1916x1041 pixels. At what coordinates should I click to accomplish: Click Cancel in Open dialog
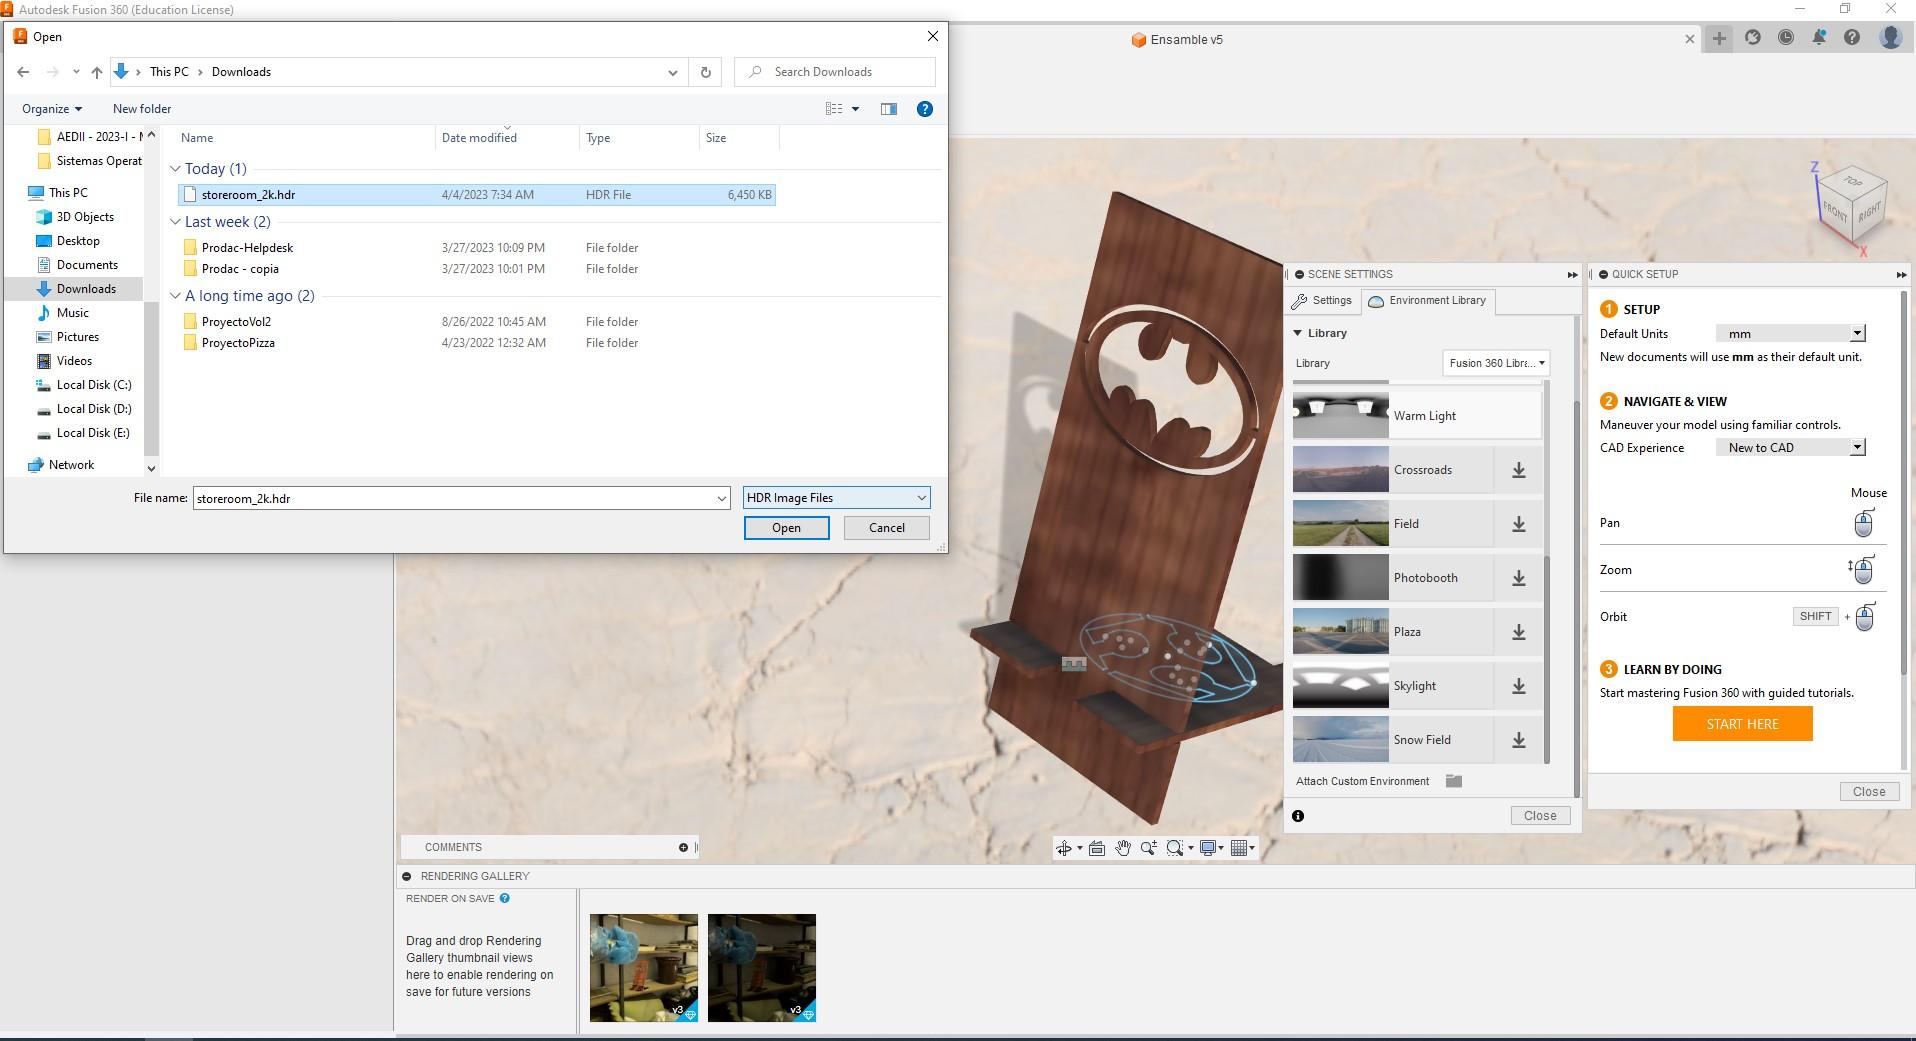tap(887, 528)
